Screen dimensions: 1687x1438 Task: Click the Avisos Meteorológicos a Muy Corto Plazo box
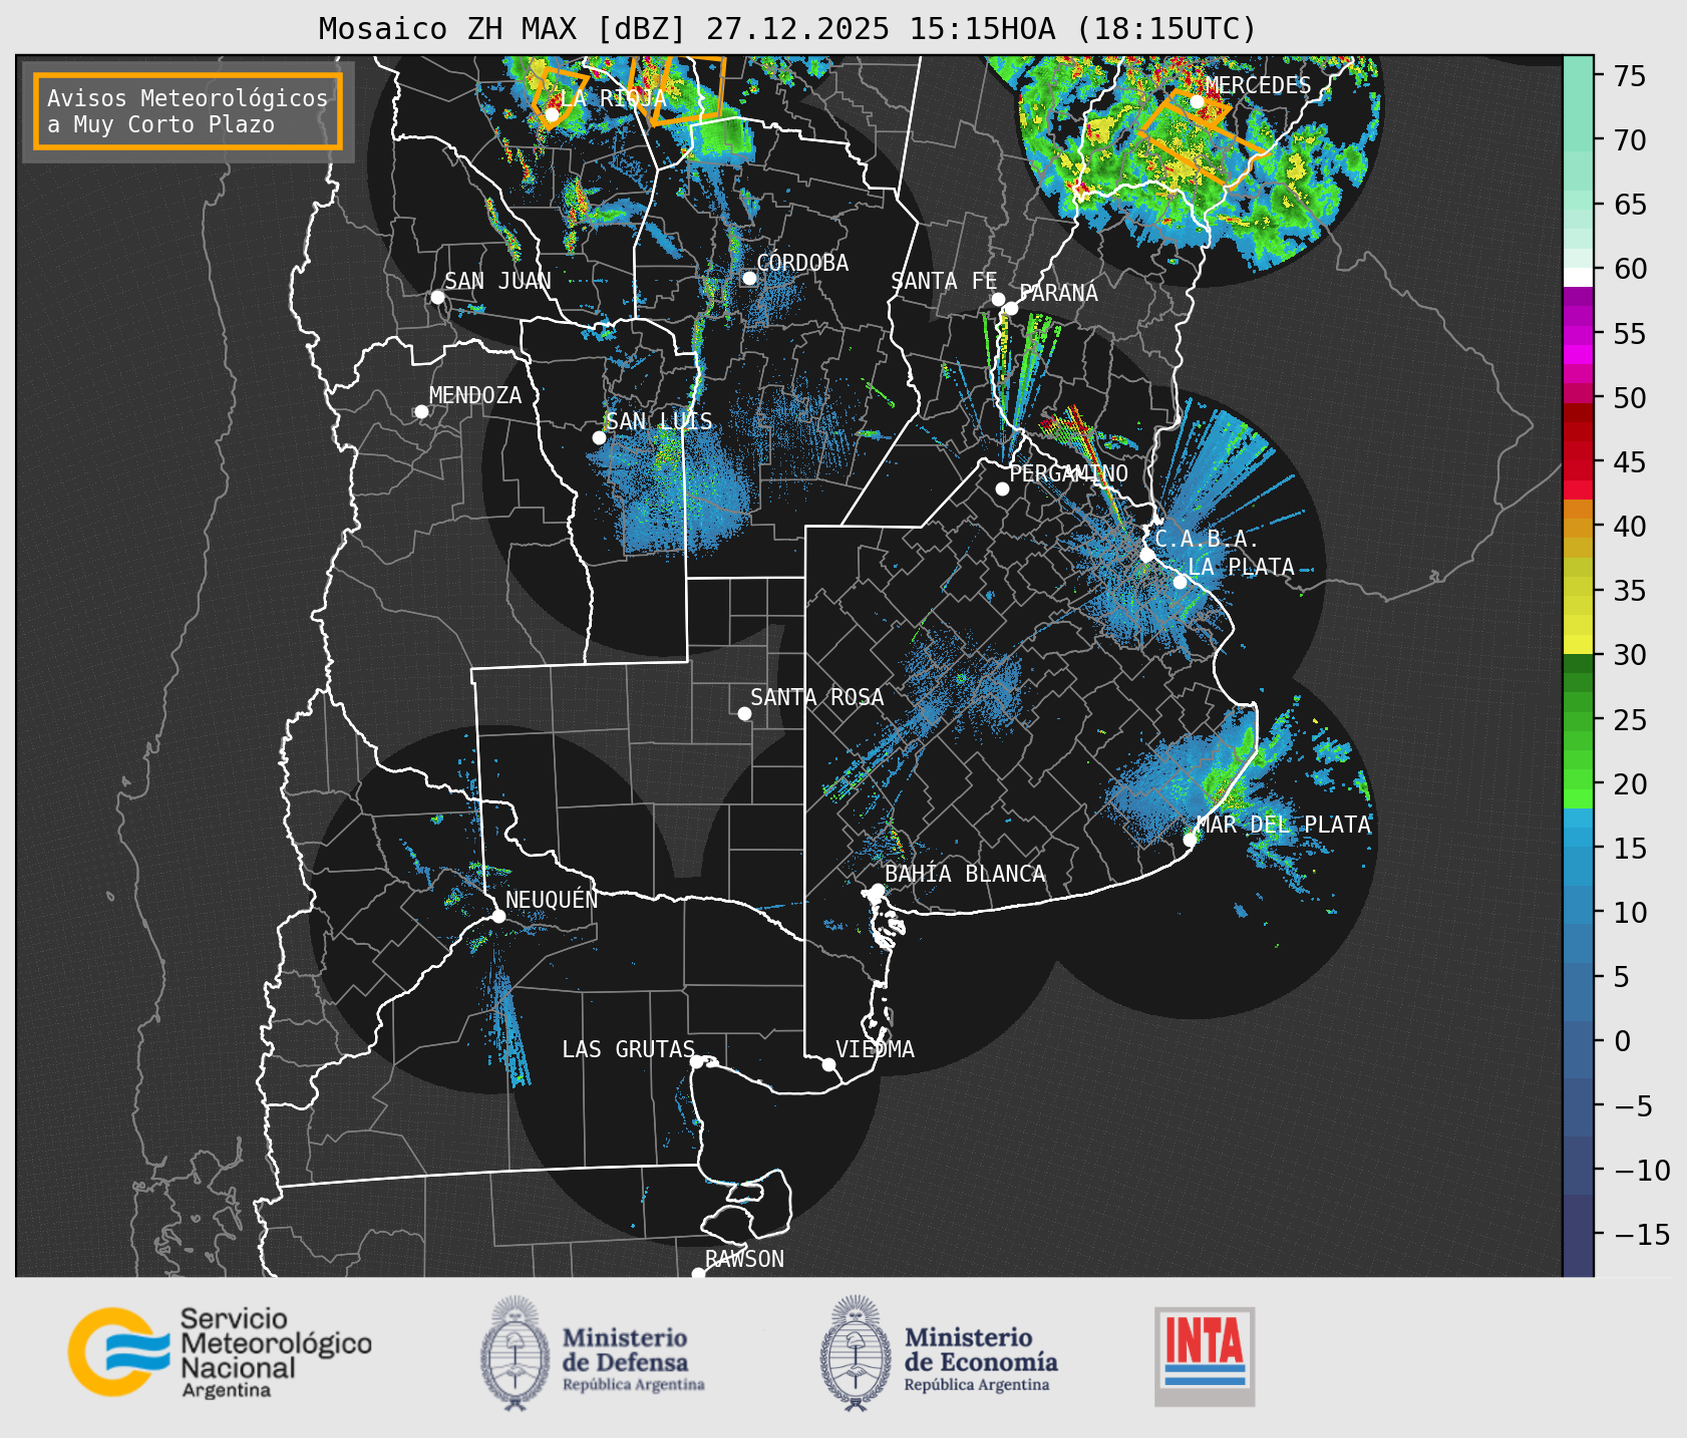click(188, 111)
